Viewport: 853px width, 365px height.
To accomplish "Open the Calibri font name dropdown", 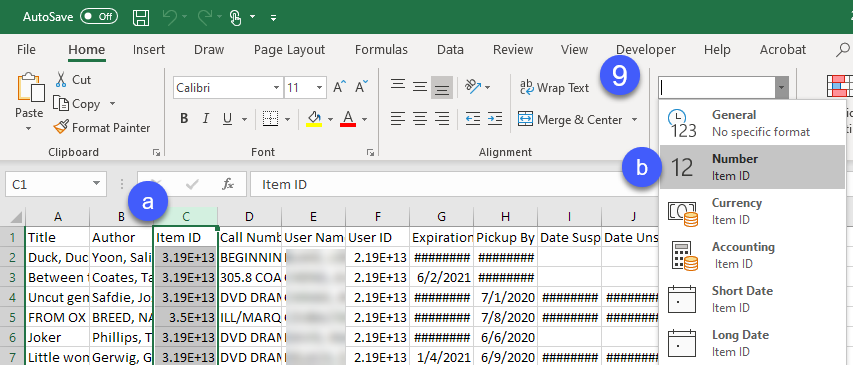I will coord(276,88).
